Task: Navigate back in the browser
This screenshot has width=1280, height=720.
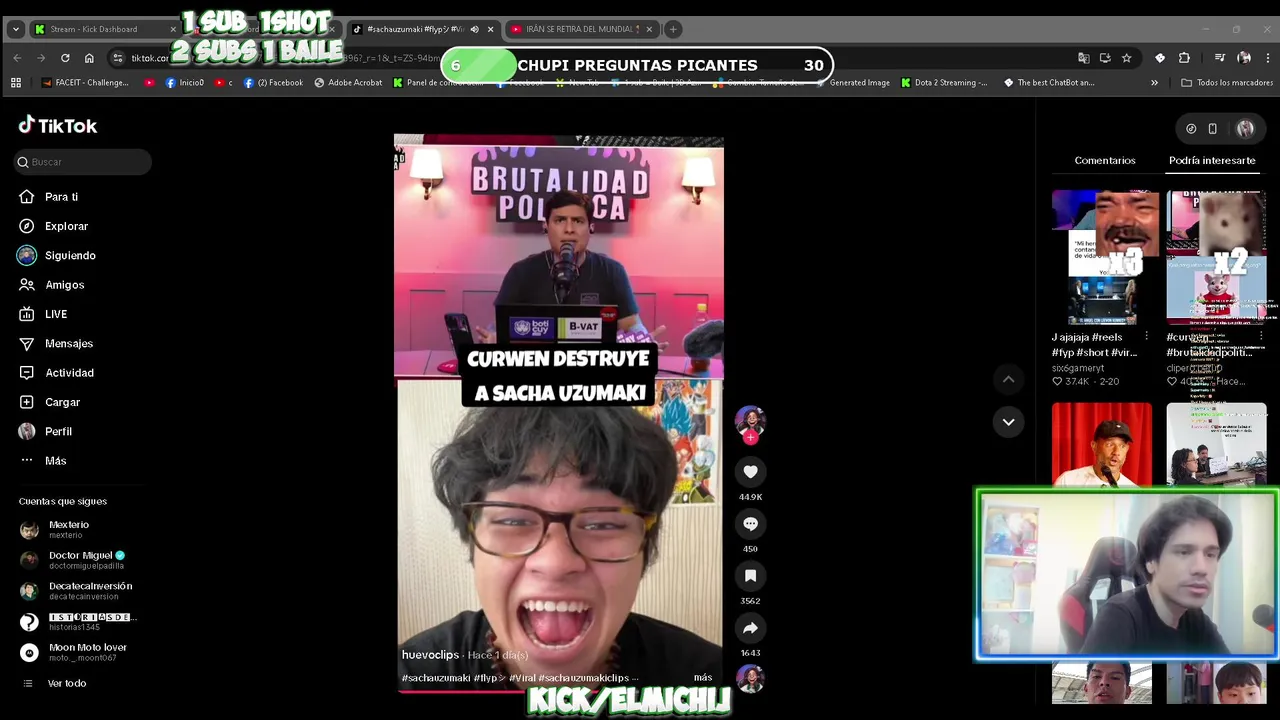Action: click(x=17, y=58)
